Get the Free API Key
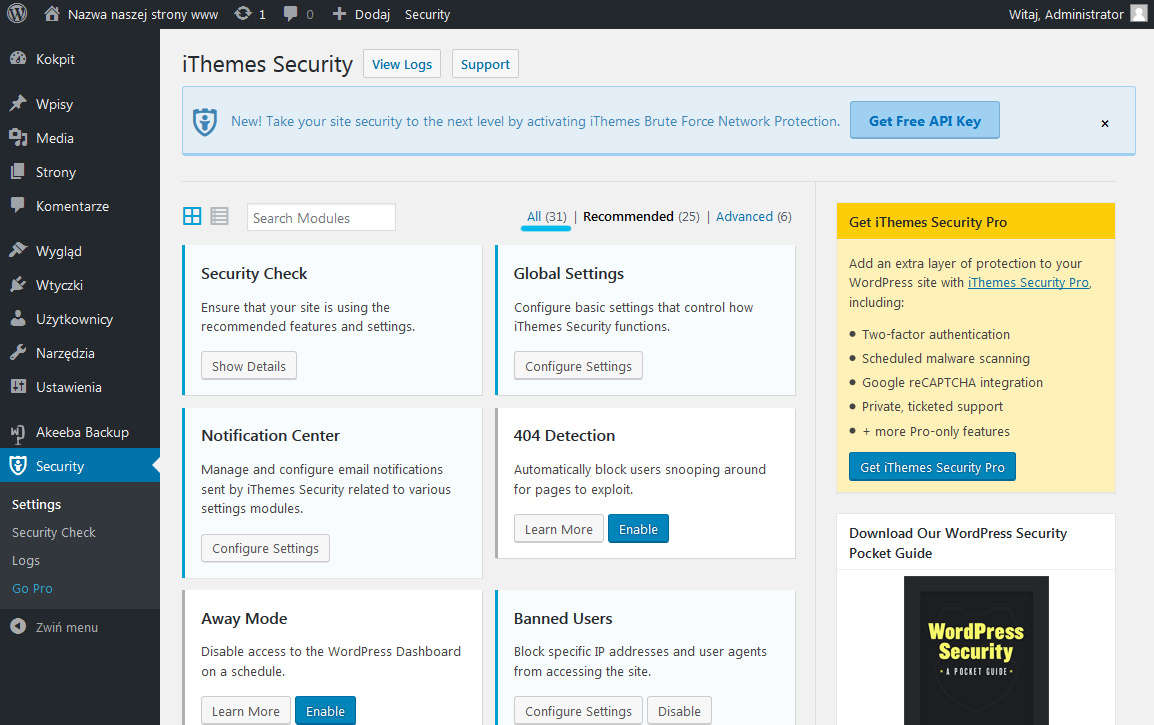Viewport: 1154px width, 725px height. click(924, 121)
